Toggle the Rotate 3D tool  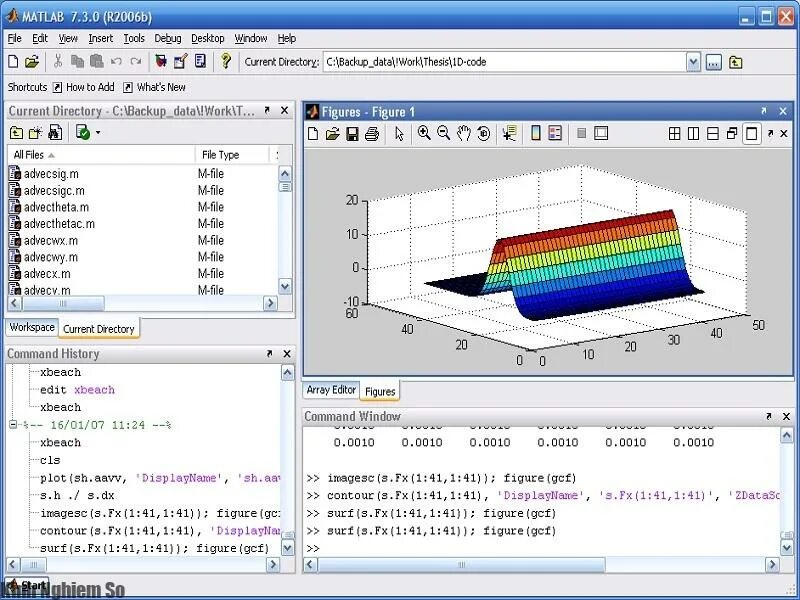pyautogui.click(x=483, y=134)
